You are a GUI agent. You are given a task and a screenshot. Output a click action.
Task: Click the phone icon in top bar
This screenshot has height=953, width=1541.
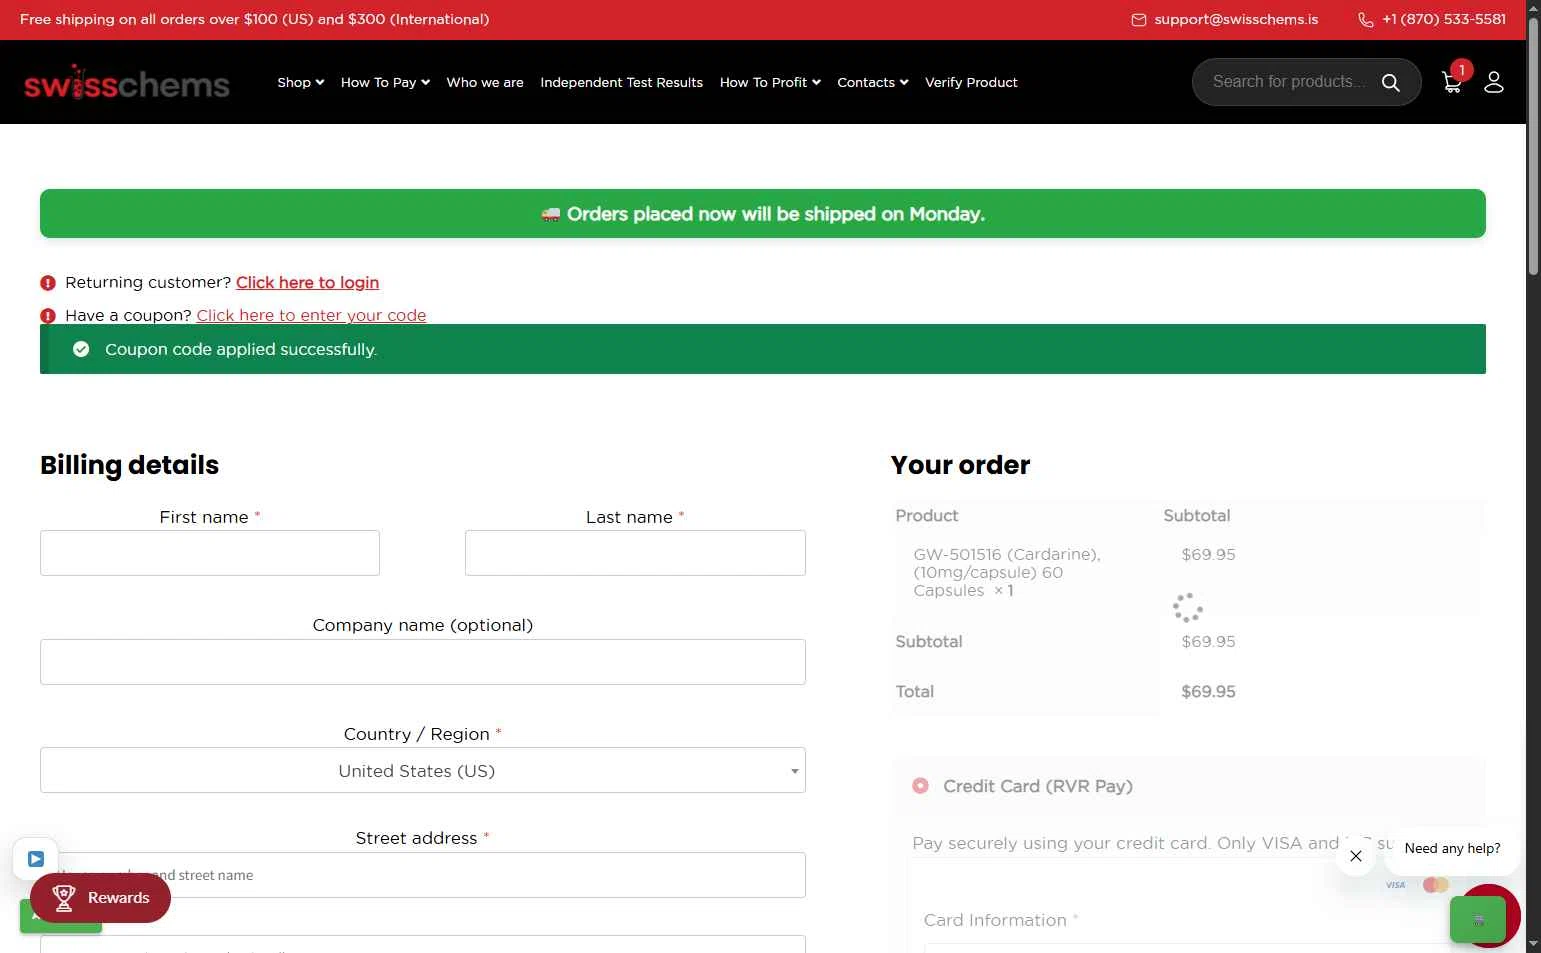pos(1366,20)
